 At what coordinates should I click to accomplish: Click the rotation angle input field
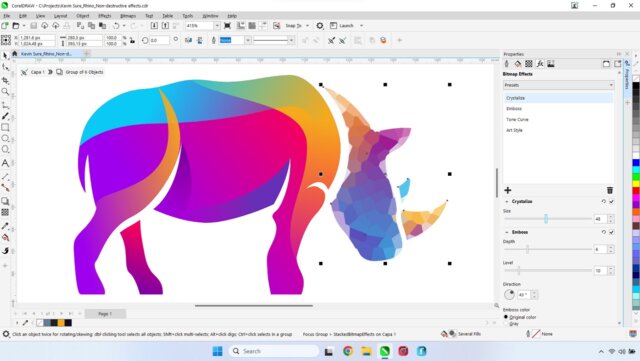click(159, 40)
